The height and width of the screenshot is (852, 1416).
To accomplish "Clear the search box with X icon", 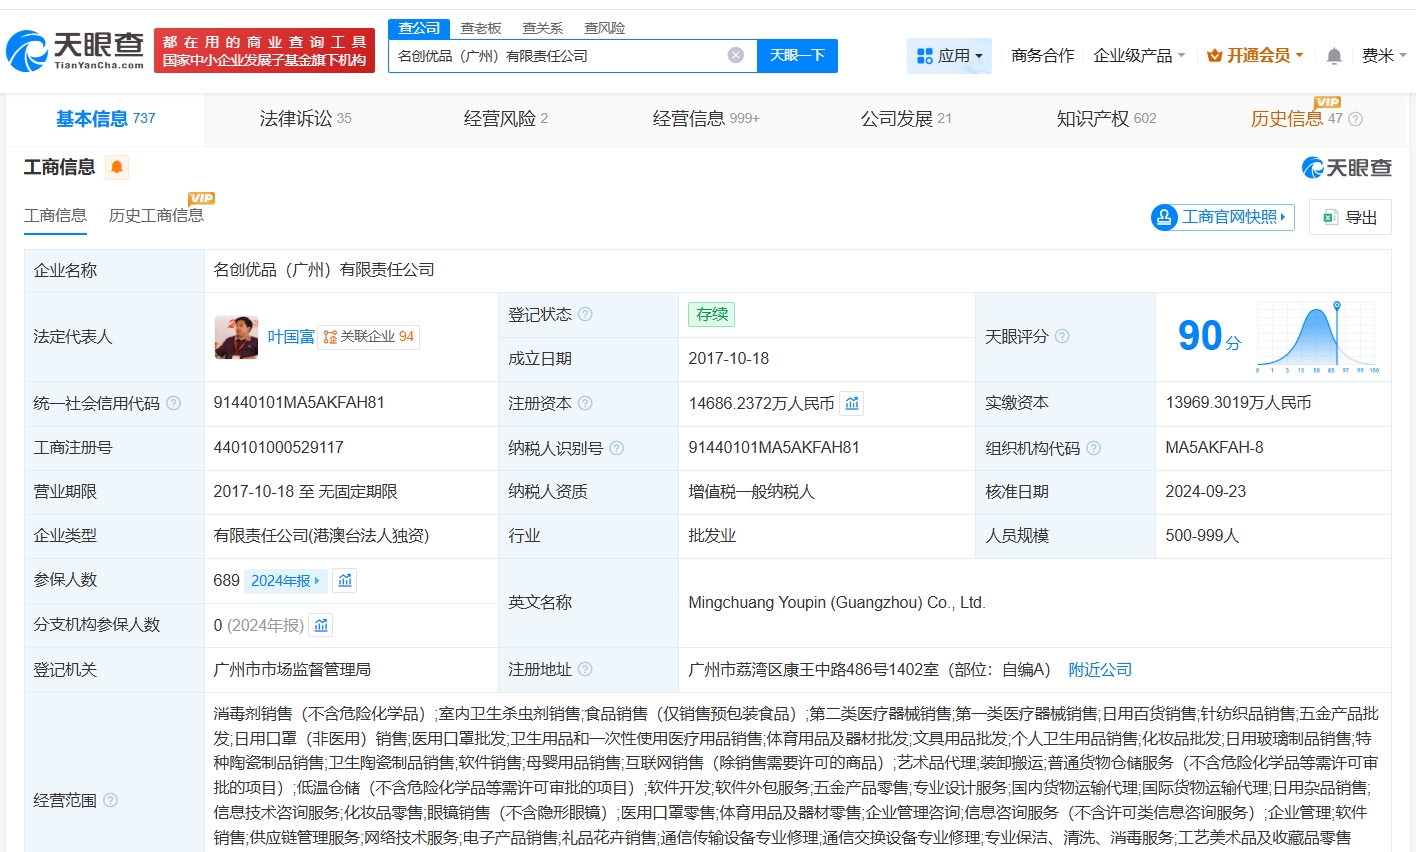I will [x=736, y=55].
